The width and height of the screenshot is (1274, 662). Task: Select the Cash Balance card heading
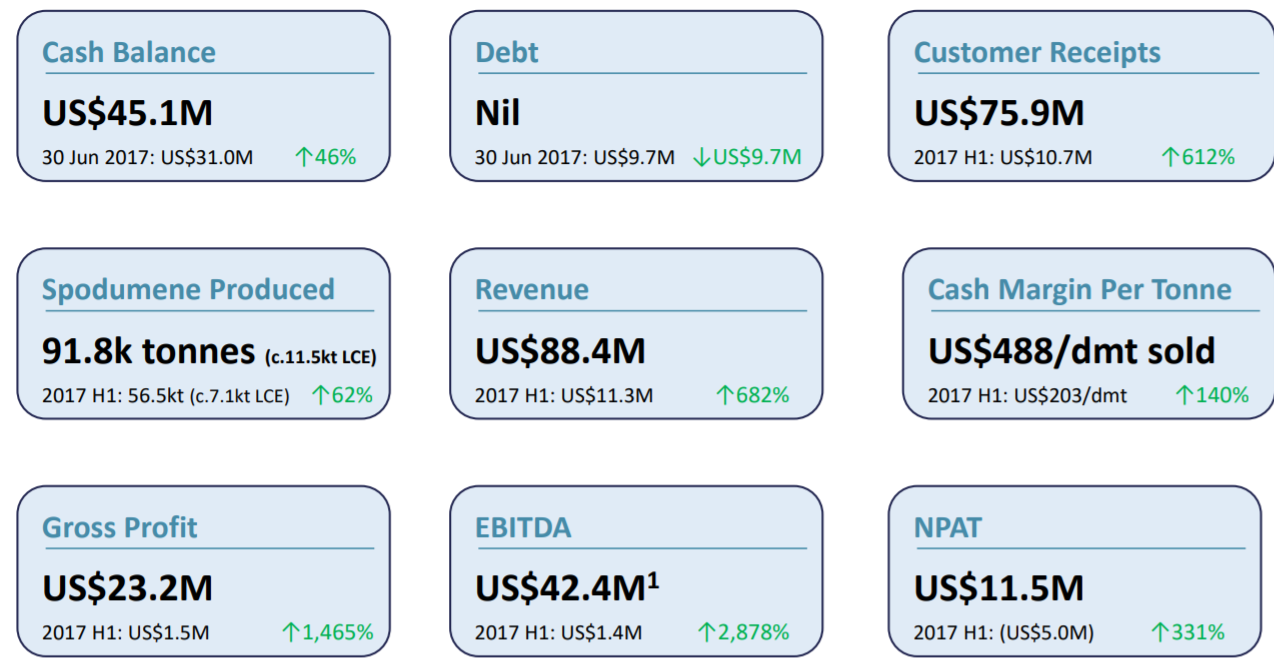pyautogui.click(x=129, y=53)
